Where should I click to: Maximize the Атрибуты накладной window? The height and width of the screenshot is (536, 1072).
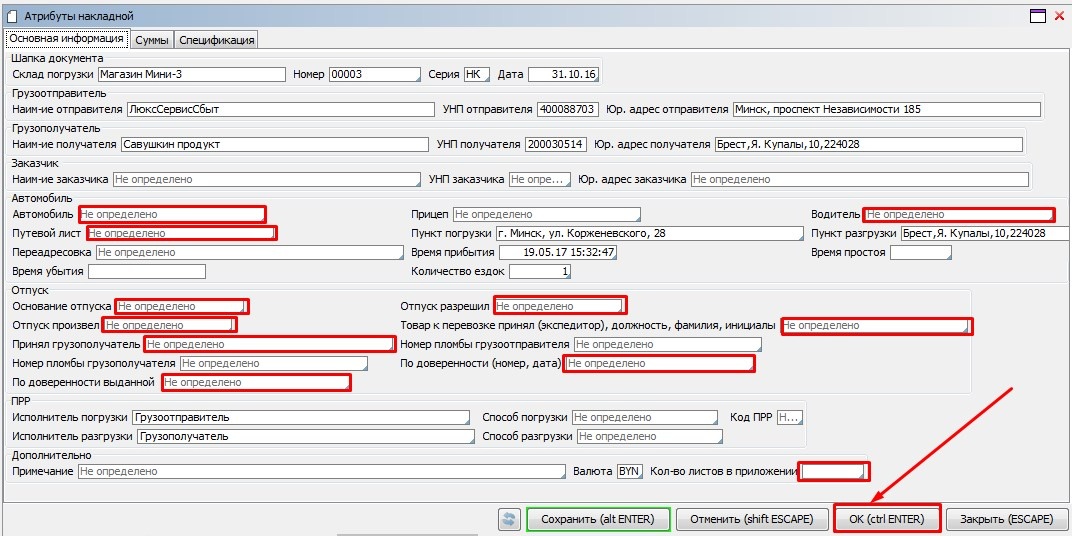tap(1037, 16)
